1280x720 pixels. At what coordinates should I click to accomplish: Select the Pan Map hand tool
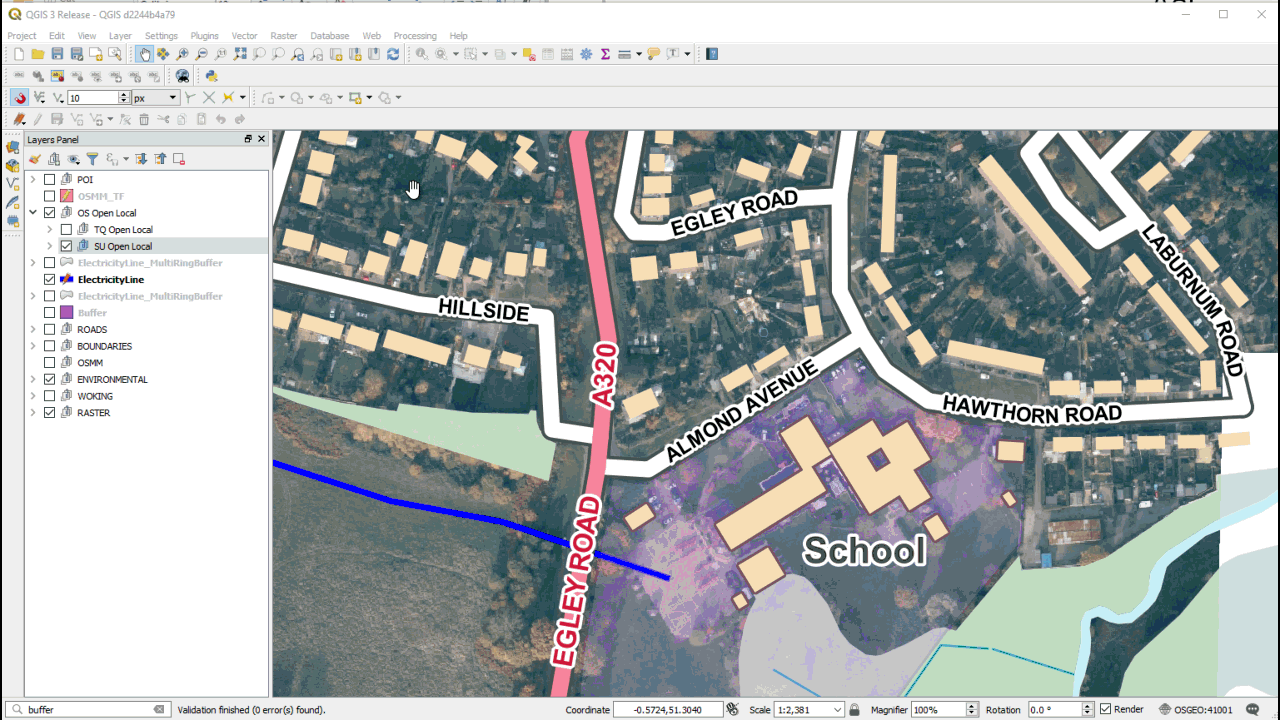(144, 54)
